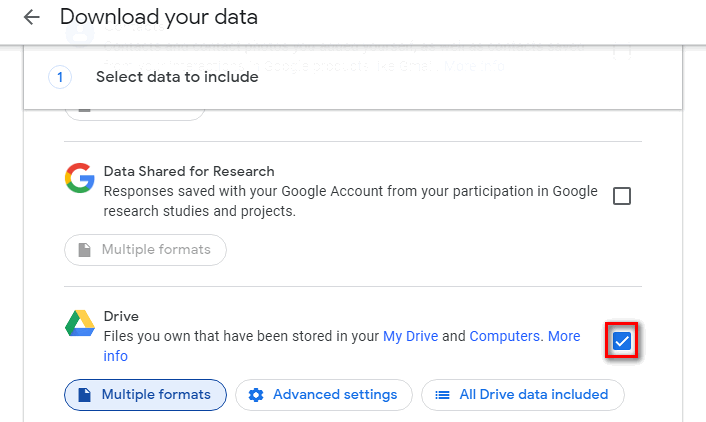
Task: Click the Drive files description text
Action: pos(240,336)
